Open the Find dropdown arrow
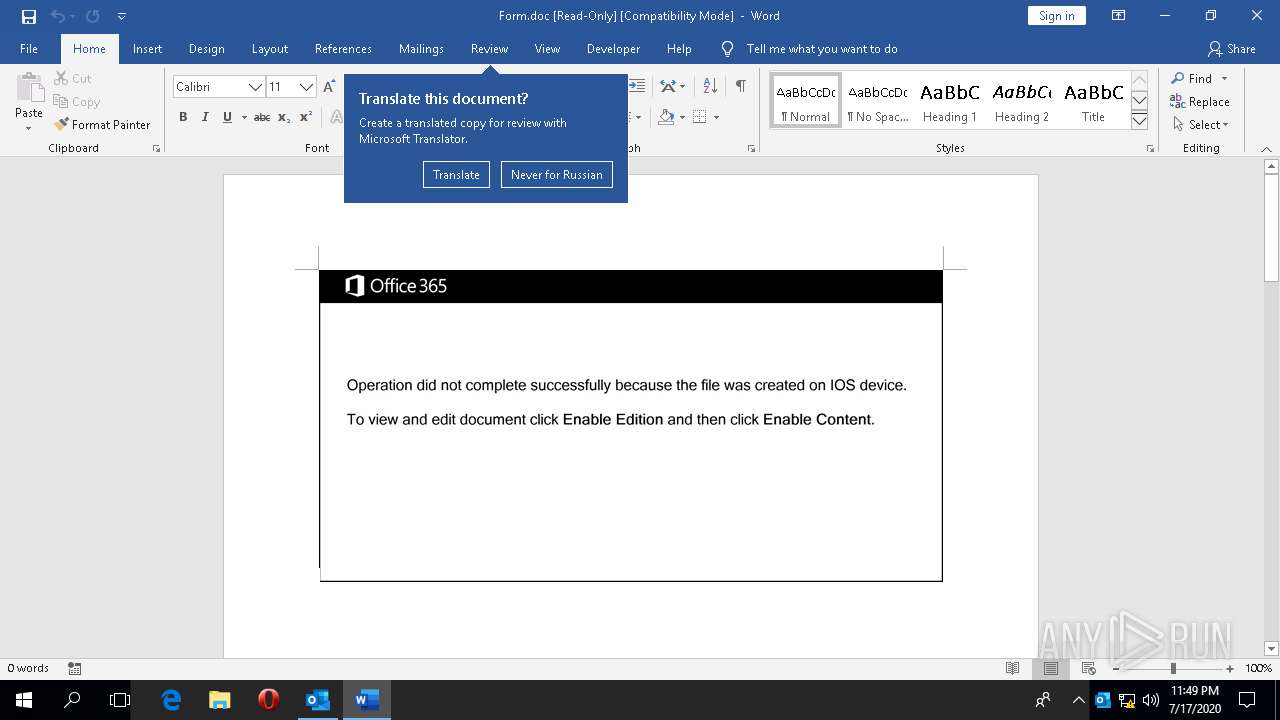 pyautogui.click(x=1224, y=79)
